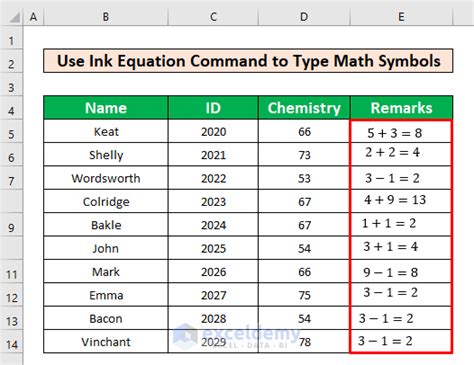Select row 12 header
The width and height of the screenshot is (474, 365).
click(11, 295)
